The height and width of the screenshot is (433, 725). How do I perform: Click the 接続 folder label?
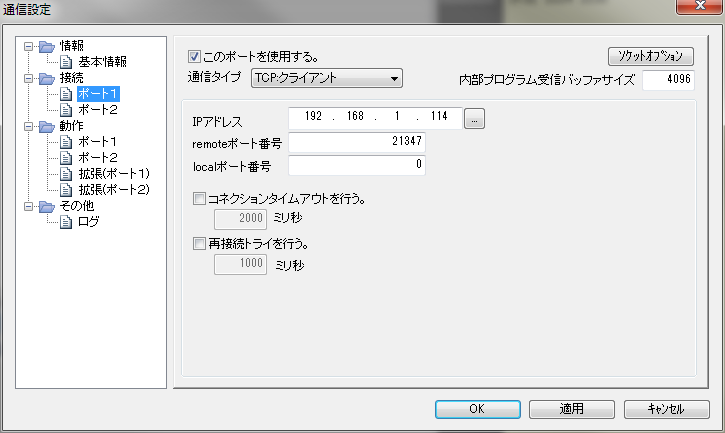pyautogui.click(x=72, y=78)
